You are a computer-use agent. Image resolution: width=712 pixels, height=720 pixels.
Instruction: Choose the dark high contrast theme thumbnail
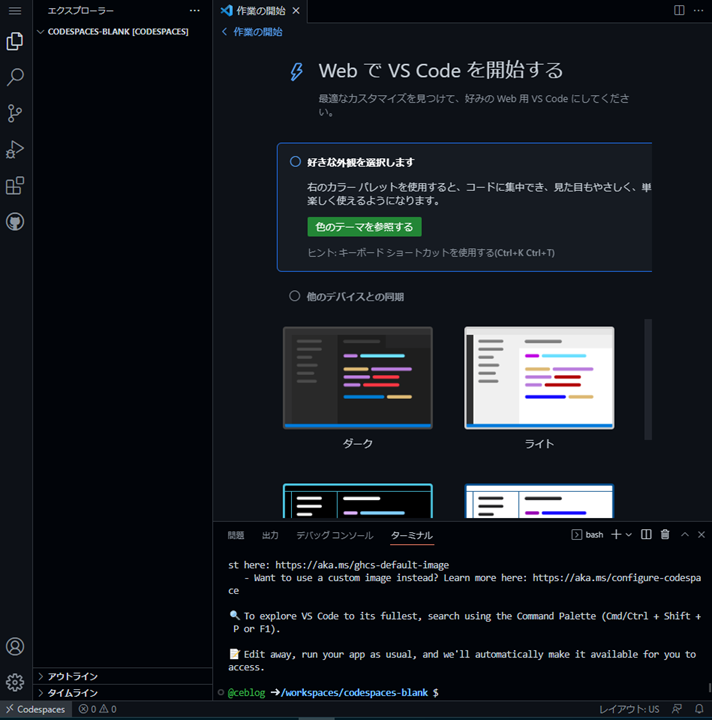(358, 501)
